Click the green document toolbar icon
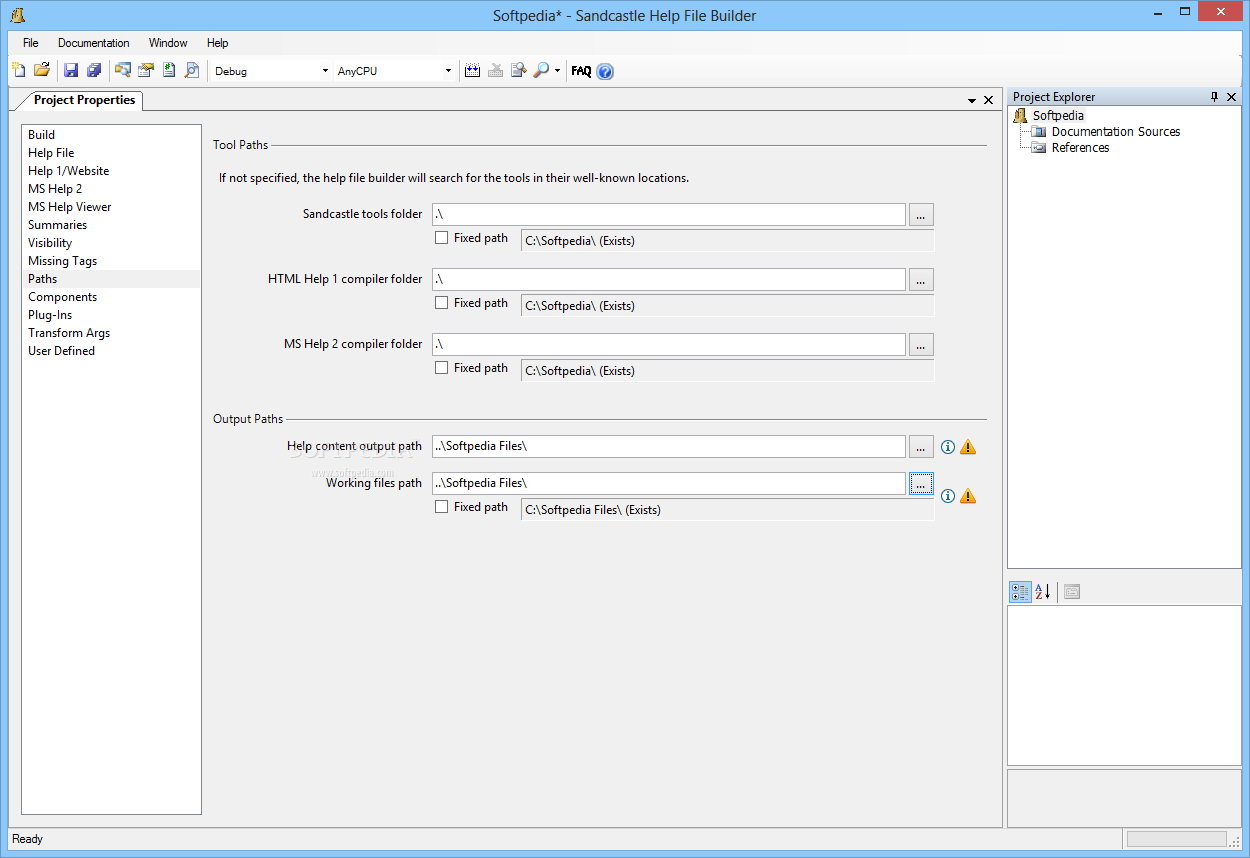This screenshot has width=1250, height=858. click(x=169, y=70)
